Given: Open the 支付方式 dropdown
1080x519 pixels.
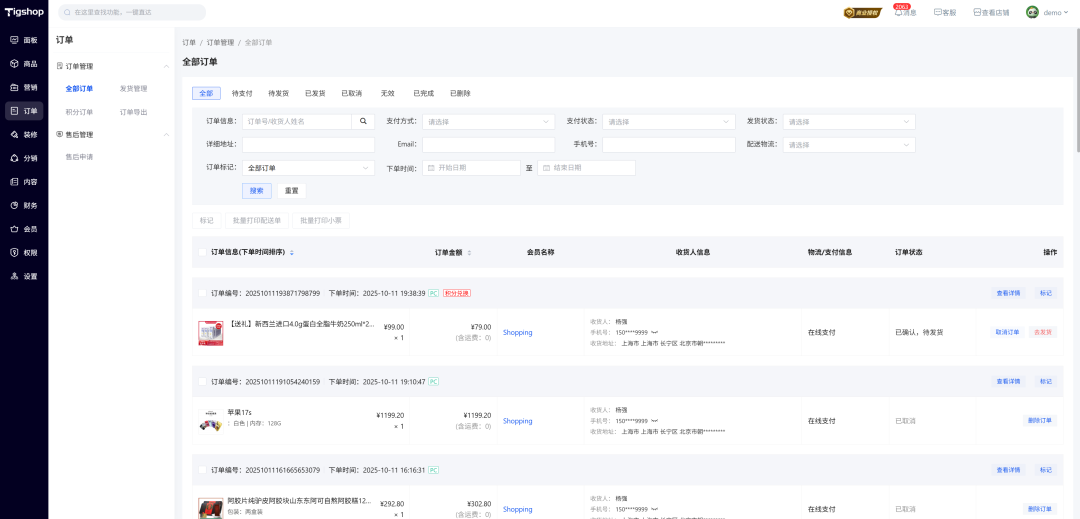Looking at the screenshot, I should (488, 122).
